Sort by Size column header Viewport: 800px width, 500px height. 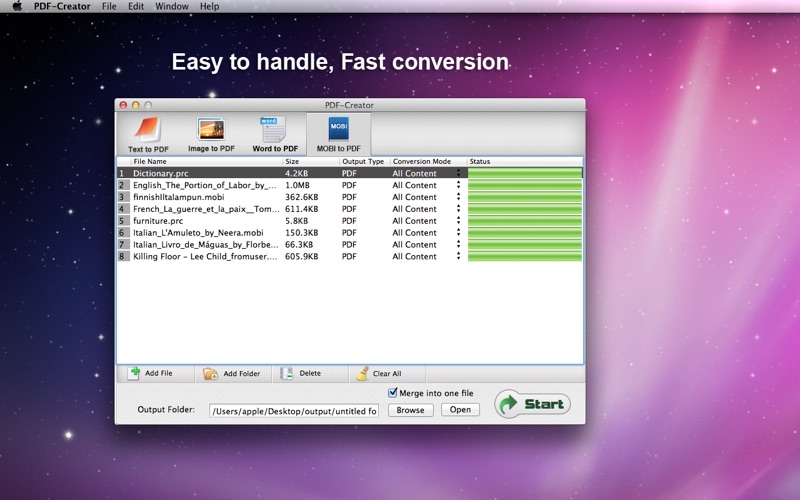[x=311, y=161]
